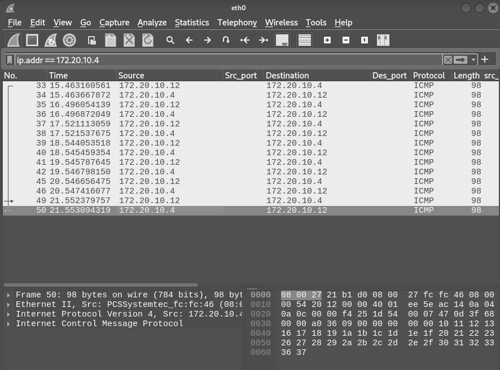Open the Tools menu
The image size is (500, 370).
[316, 23]
